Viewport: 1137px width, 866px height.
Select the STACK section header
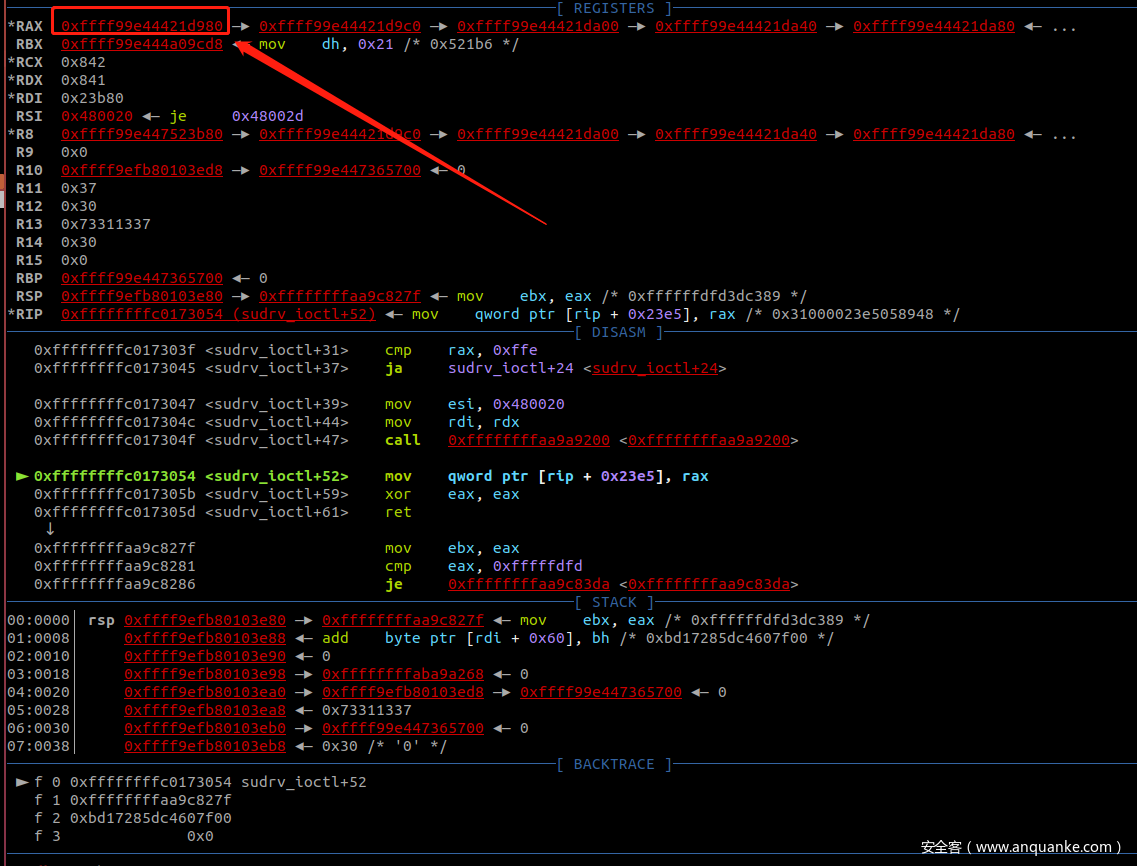(x=614, y=602)
